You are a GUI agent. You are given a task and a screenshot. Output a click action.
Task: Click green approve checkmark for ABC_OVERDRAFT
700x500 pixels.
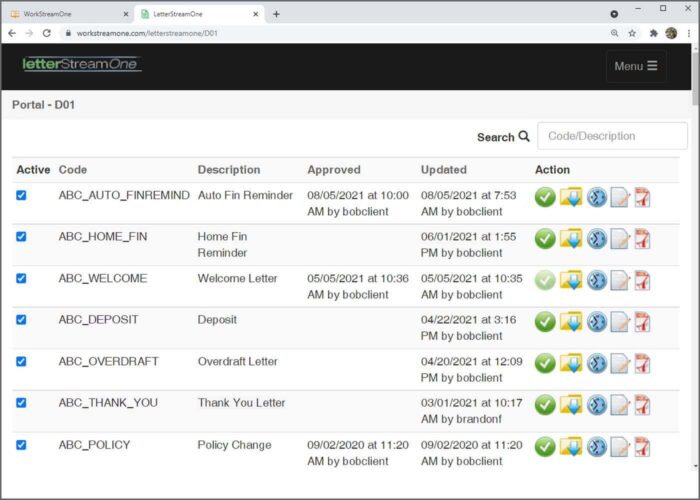545,363
